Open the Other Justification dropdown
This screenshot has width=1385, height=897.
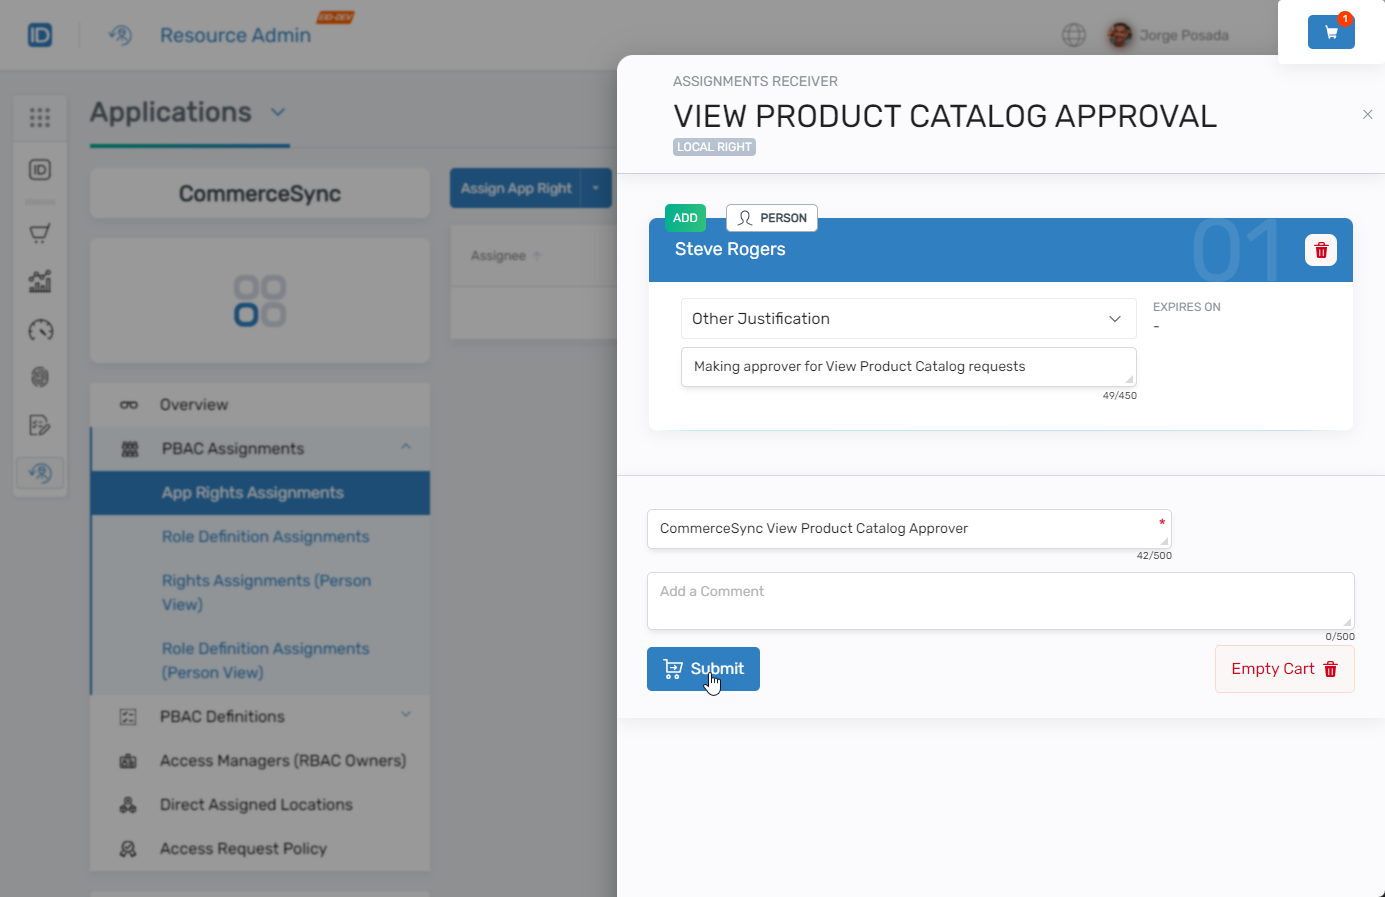pyautogui.click(x=907, y=318)
